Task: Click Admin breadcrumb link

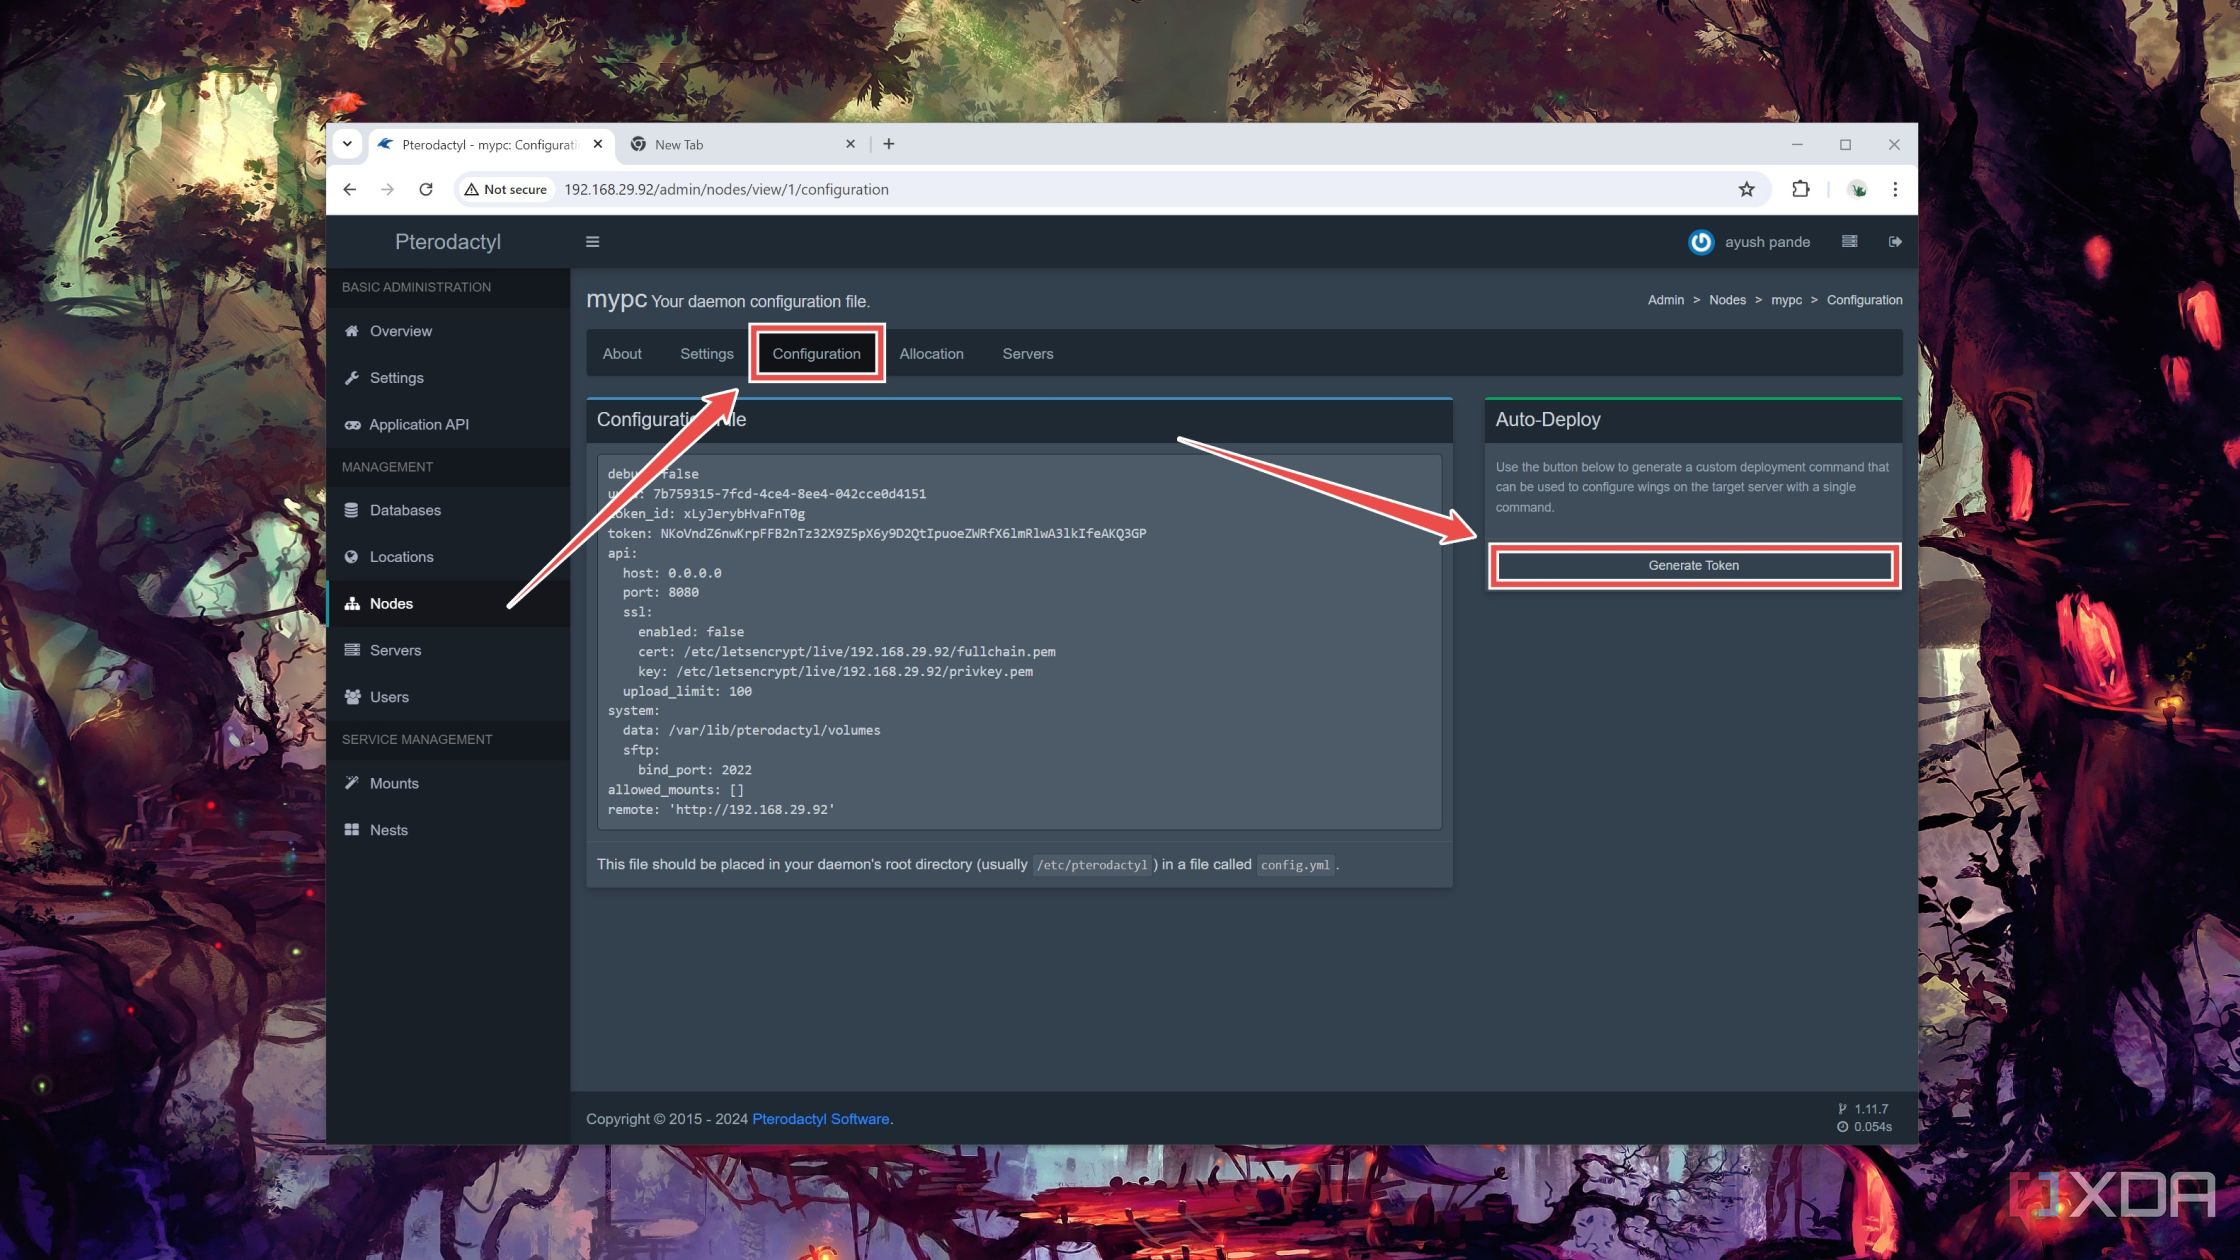Action: point(1665,300)
